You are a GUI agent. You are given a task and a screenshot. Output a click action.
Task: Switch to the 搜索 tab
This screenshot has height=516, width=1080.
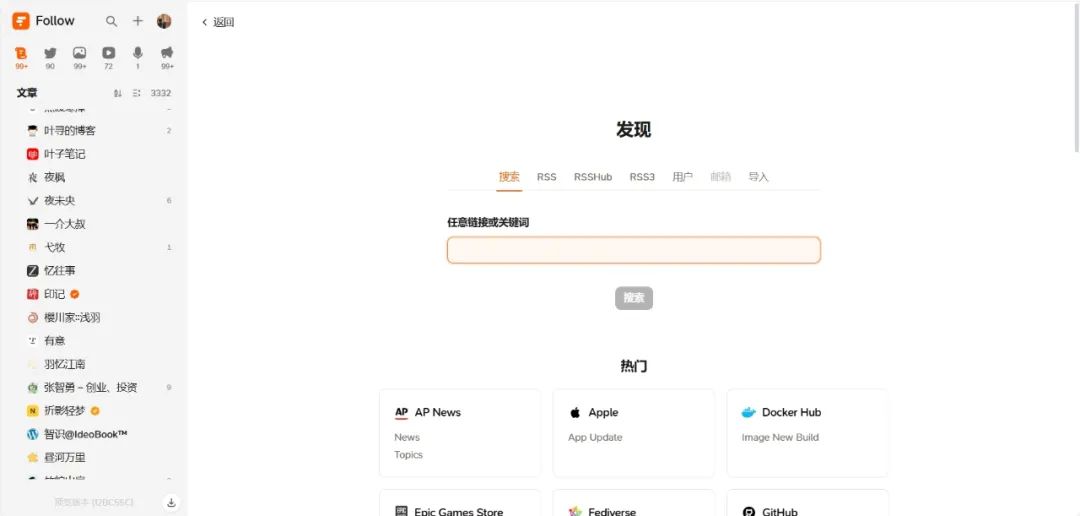click(x=510, y=177)
